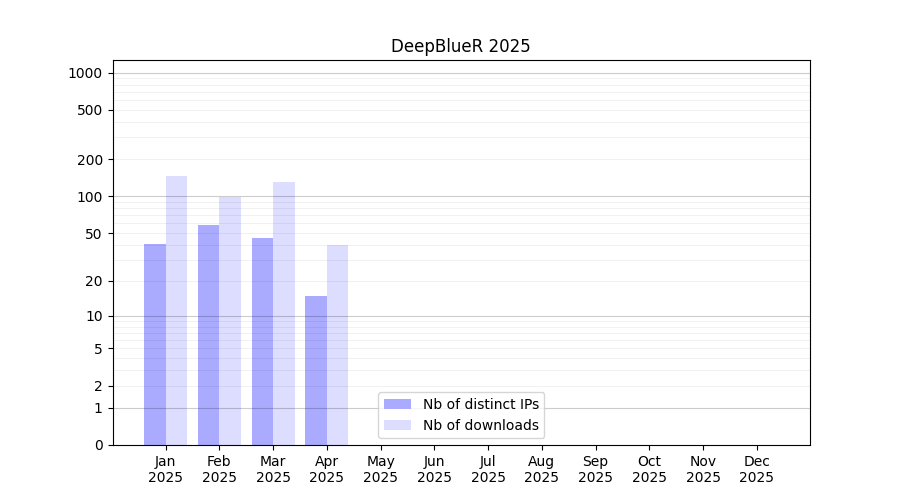Pick March's distinct IPs bar
Viewport: 900px width, 500px height.
[x=262, y=341]
